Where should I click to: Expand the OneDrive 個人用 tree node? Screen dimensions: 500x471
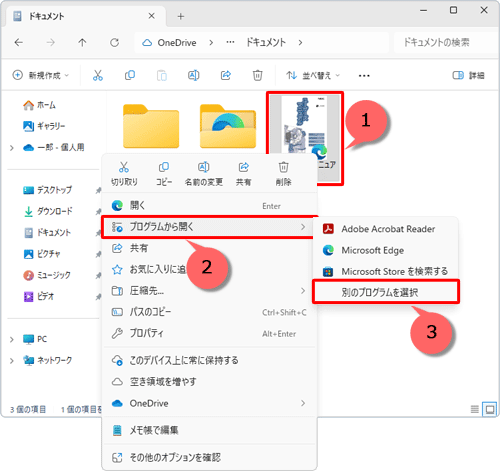12,148
